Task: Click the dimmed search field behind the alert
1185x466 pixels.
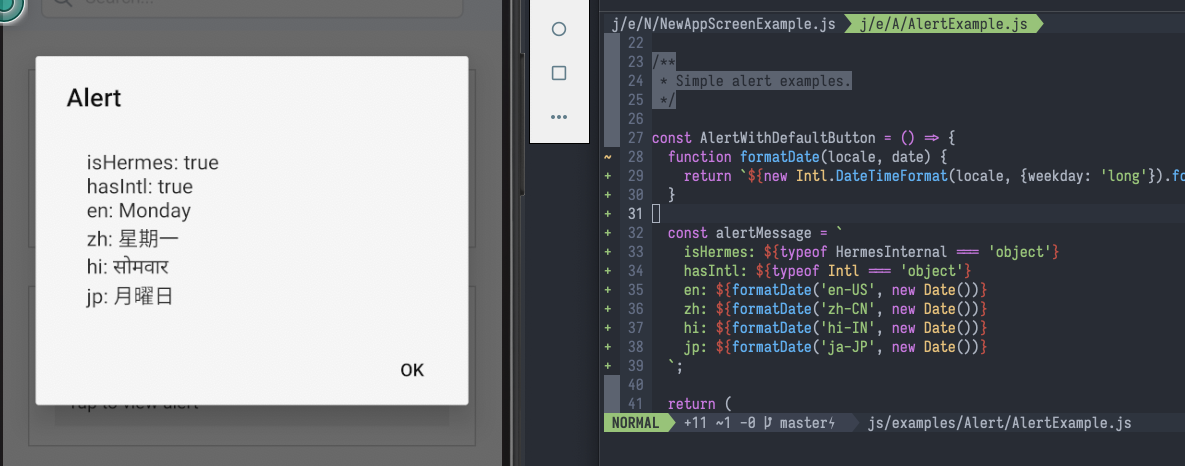Action: click(x=252, y=6)
